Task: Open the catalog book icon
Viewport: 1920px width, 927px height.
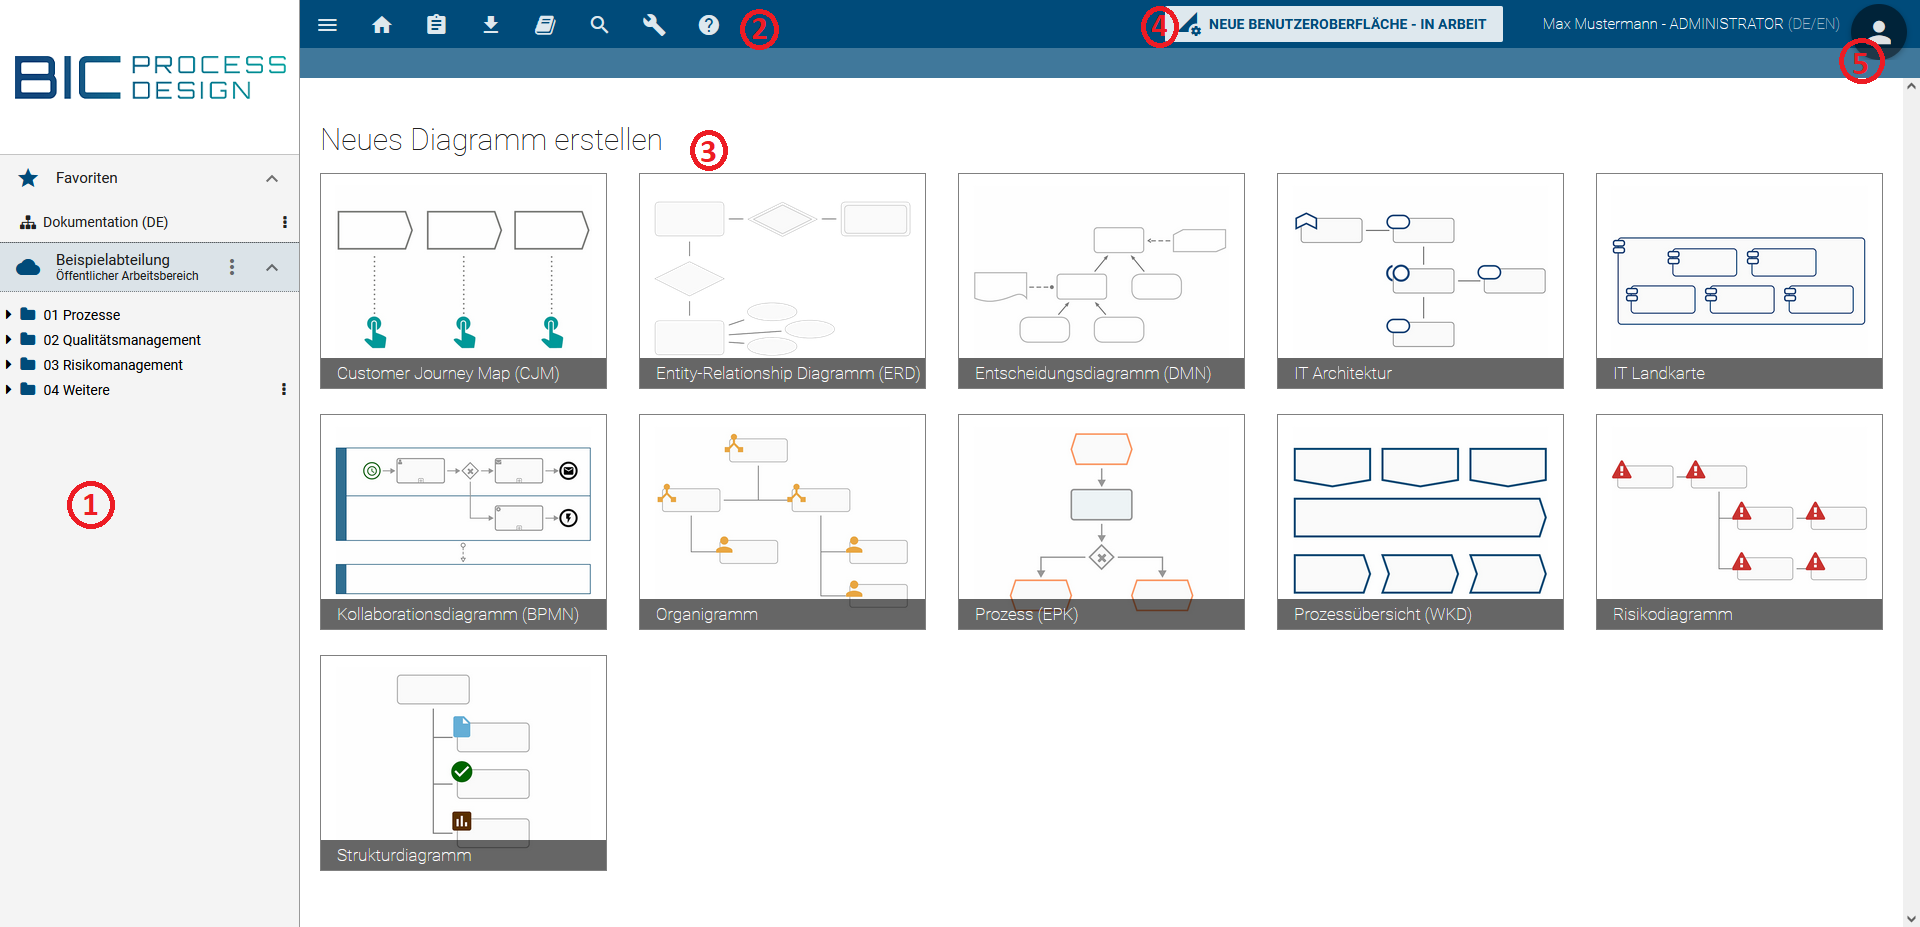Action: tap(545, 25)
